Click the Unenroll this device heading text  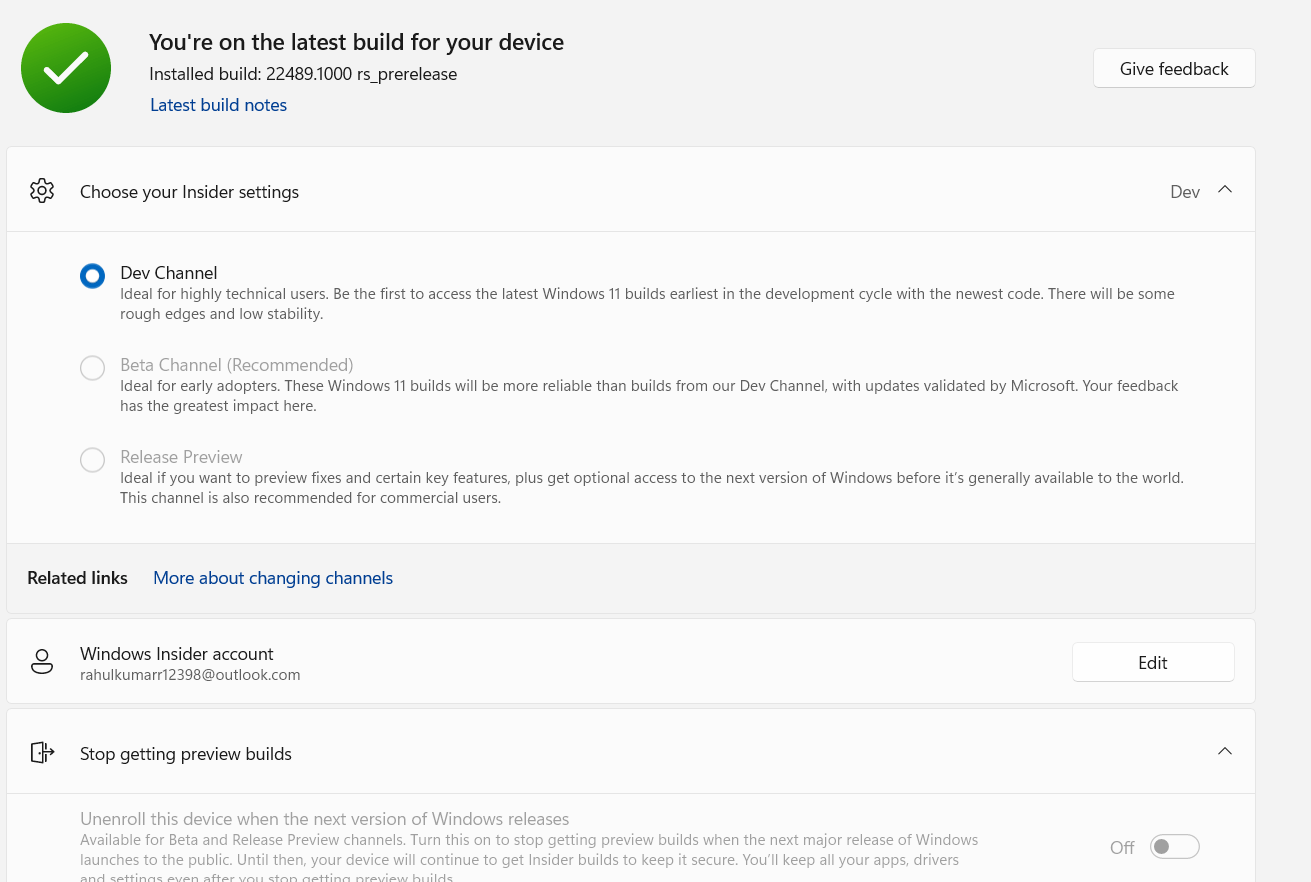click(x=325, y=819)
